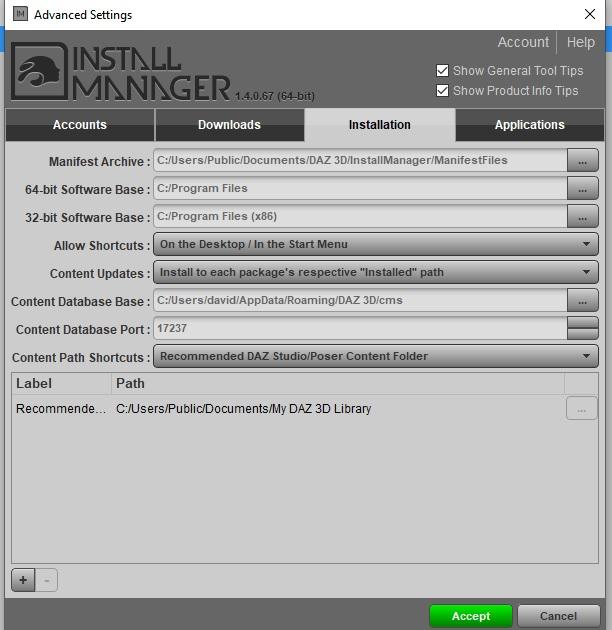
Task: Open the Allow Shortcuts dropdown
Action: (x=376, y=244)
